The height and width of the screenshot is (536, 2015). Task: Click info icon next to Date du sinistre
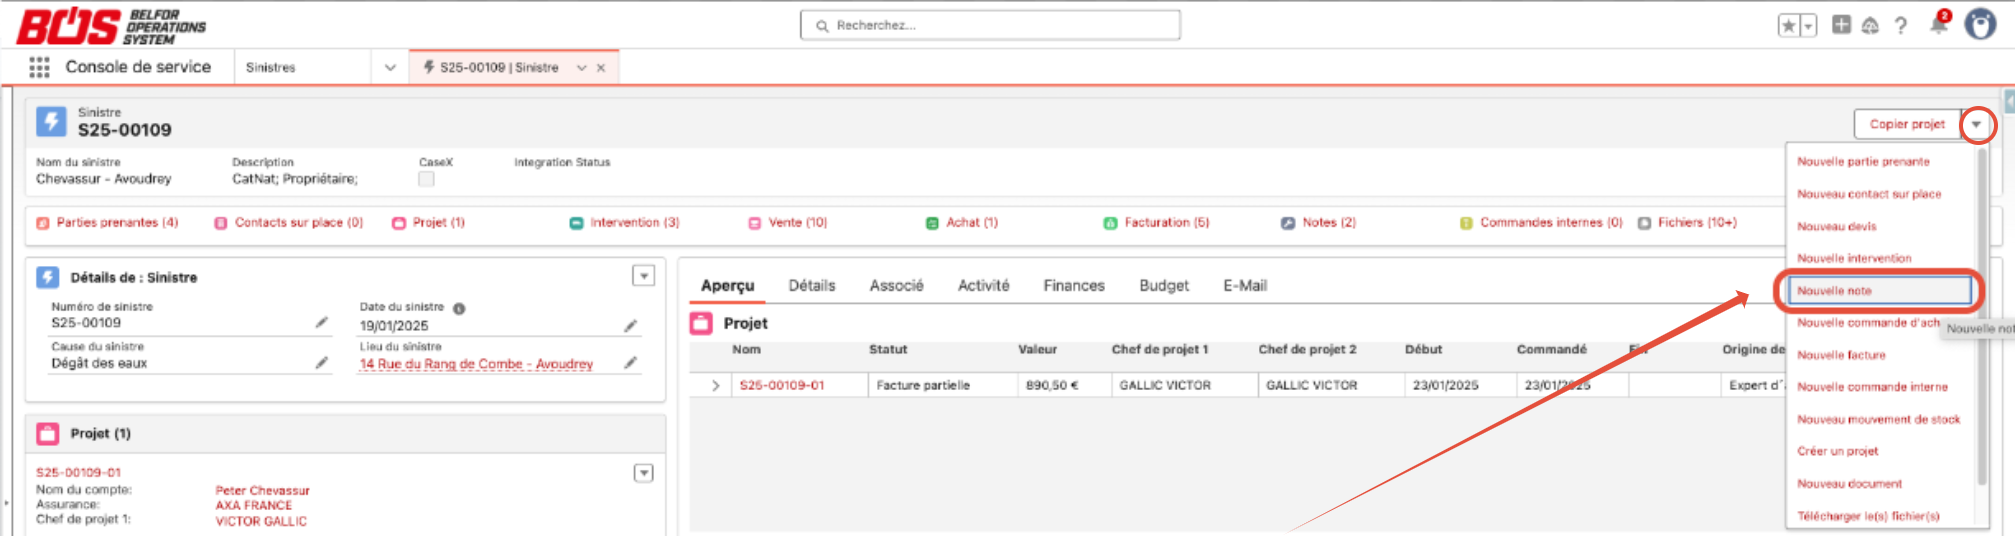[x=459, y=308]
